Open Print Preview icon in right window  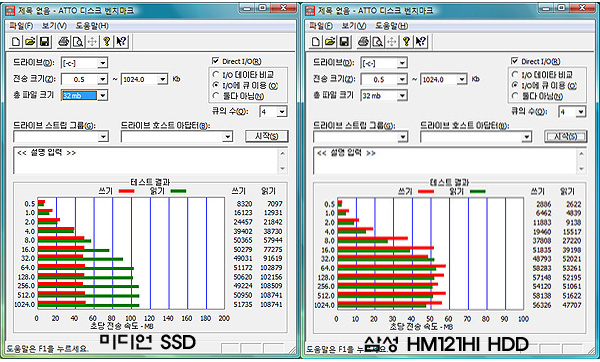[378, 41]
